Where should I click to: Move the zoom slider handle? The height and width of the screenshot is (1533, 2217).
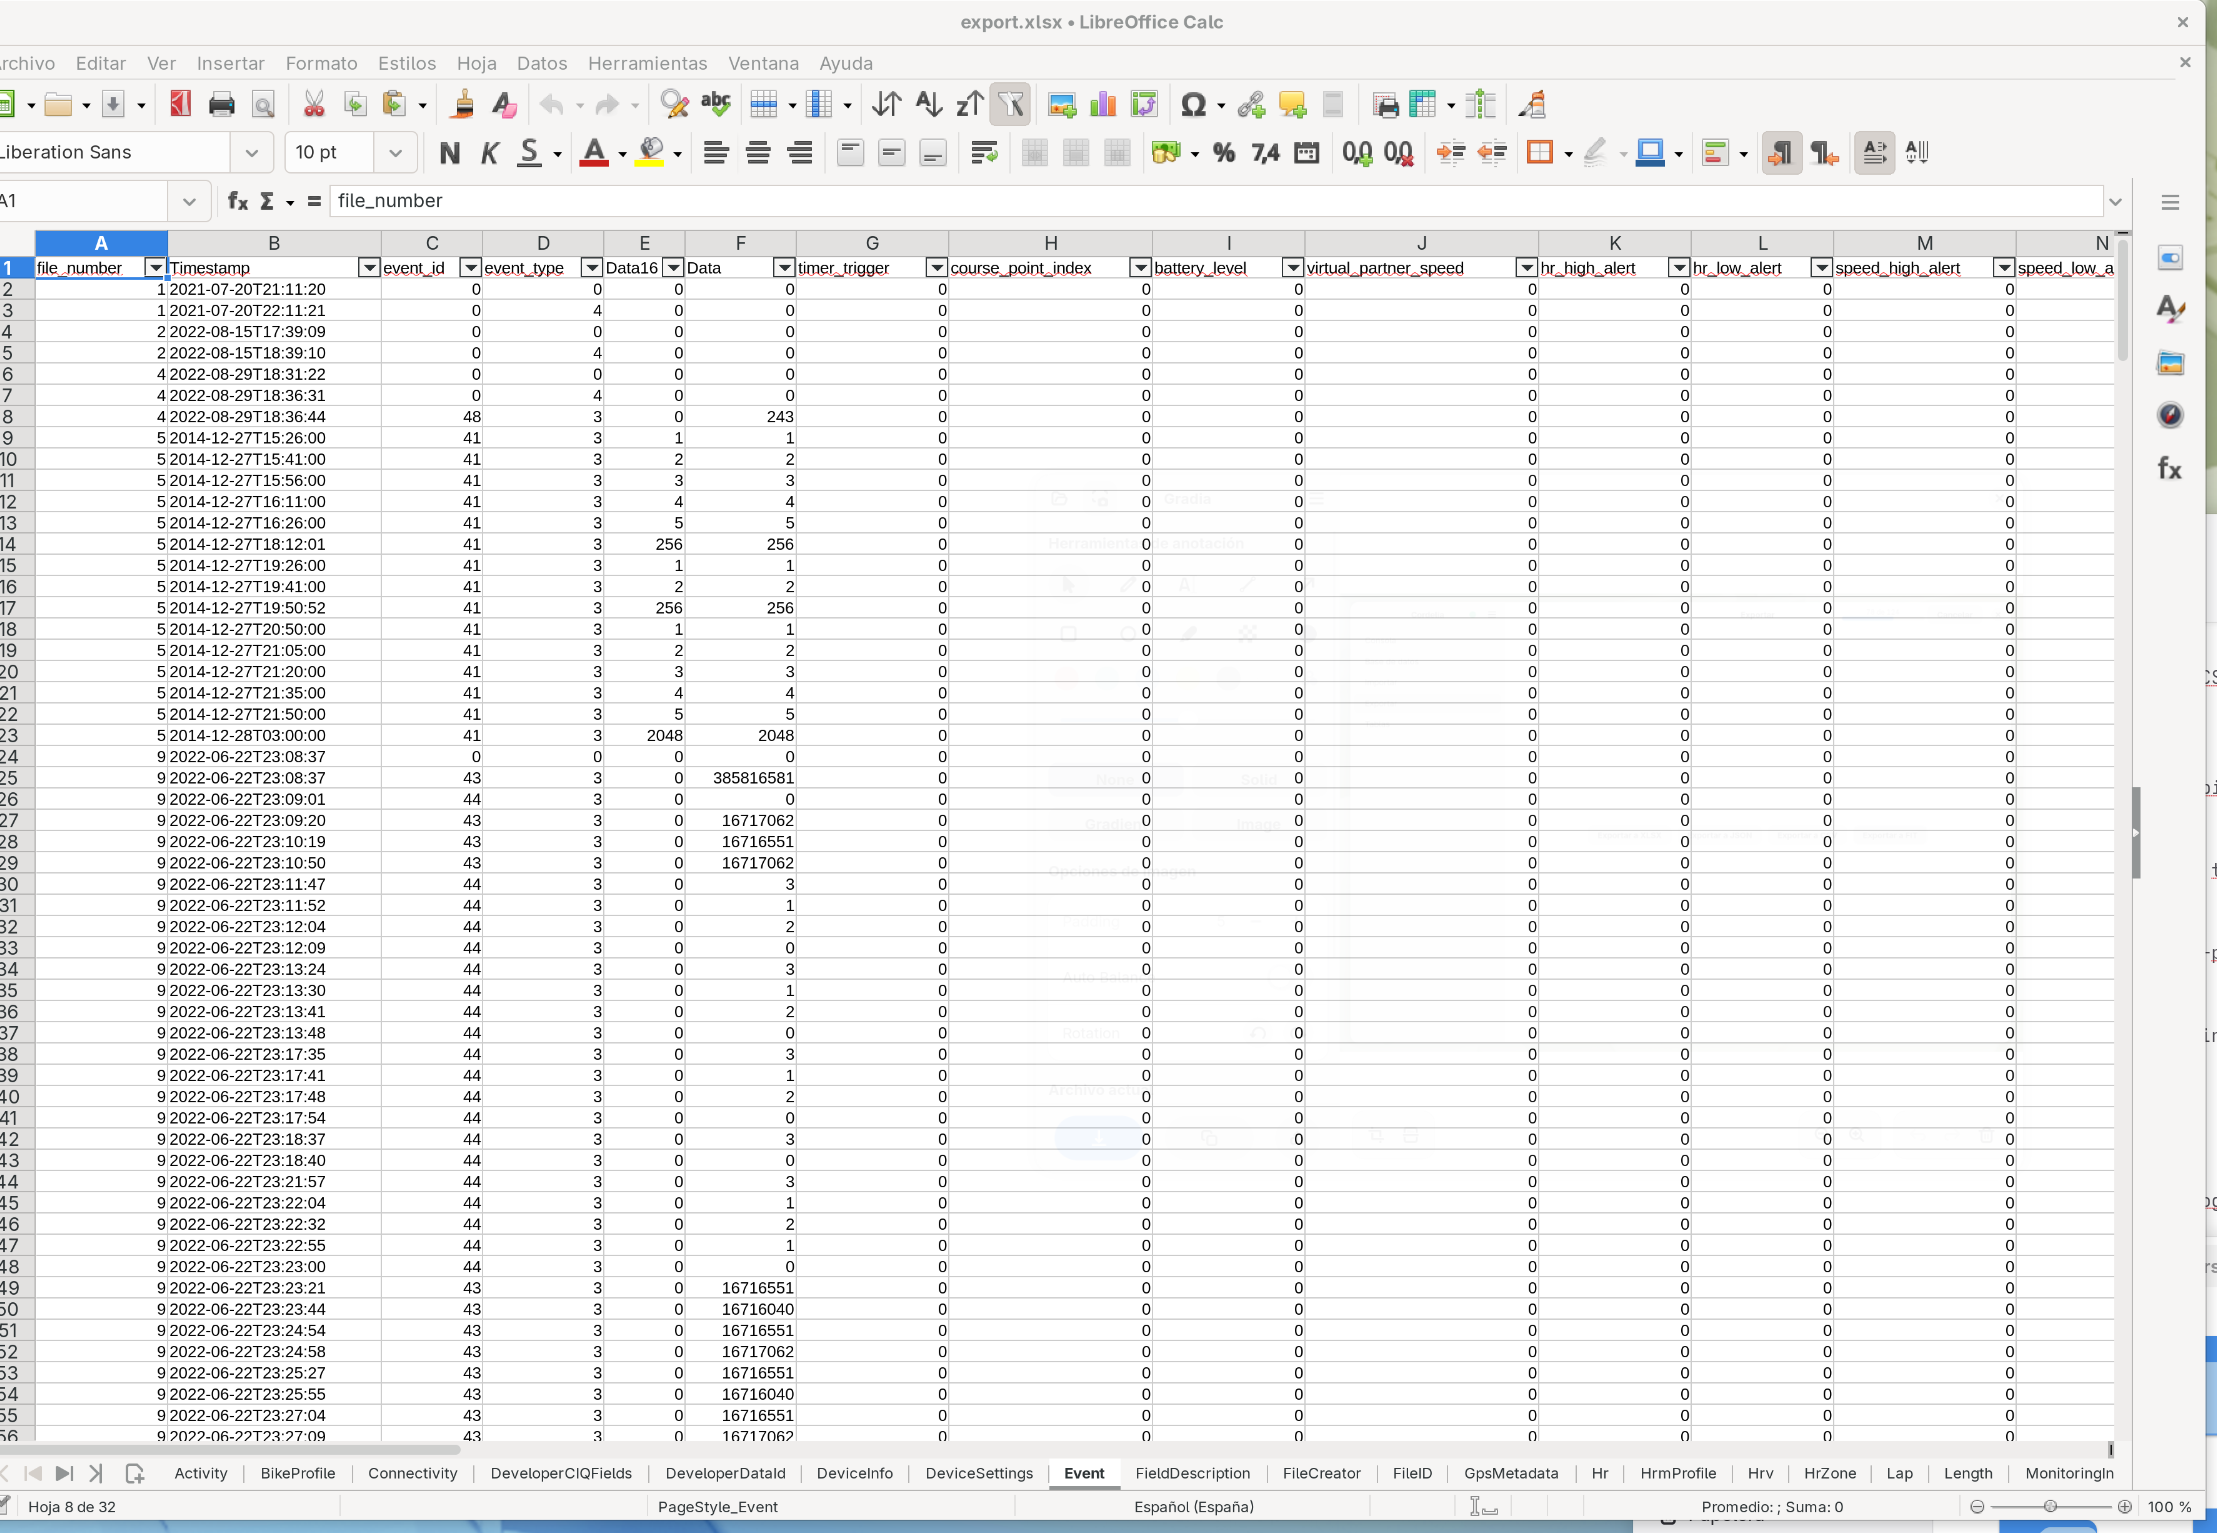(x=2050, y=1506)
